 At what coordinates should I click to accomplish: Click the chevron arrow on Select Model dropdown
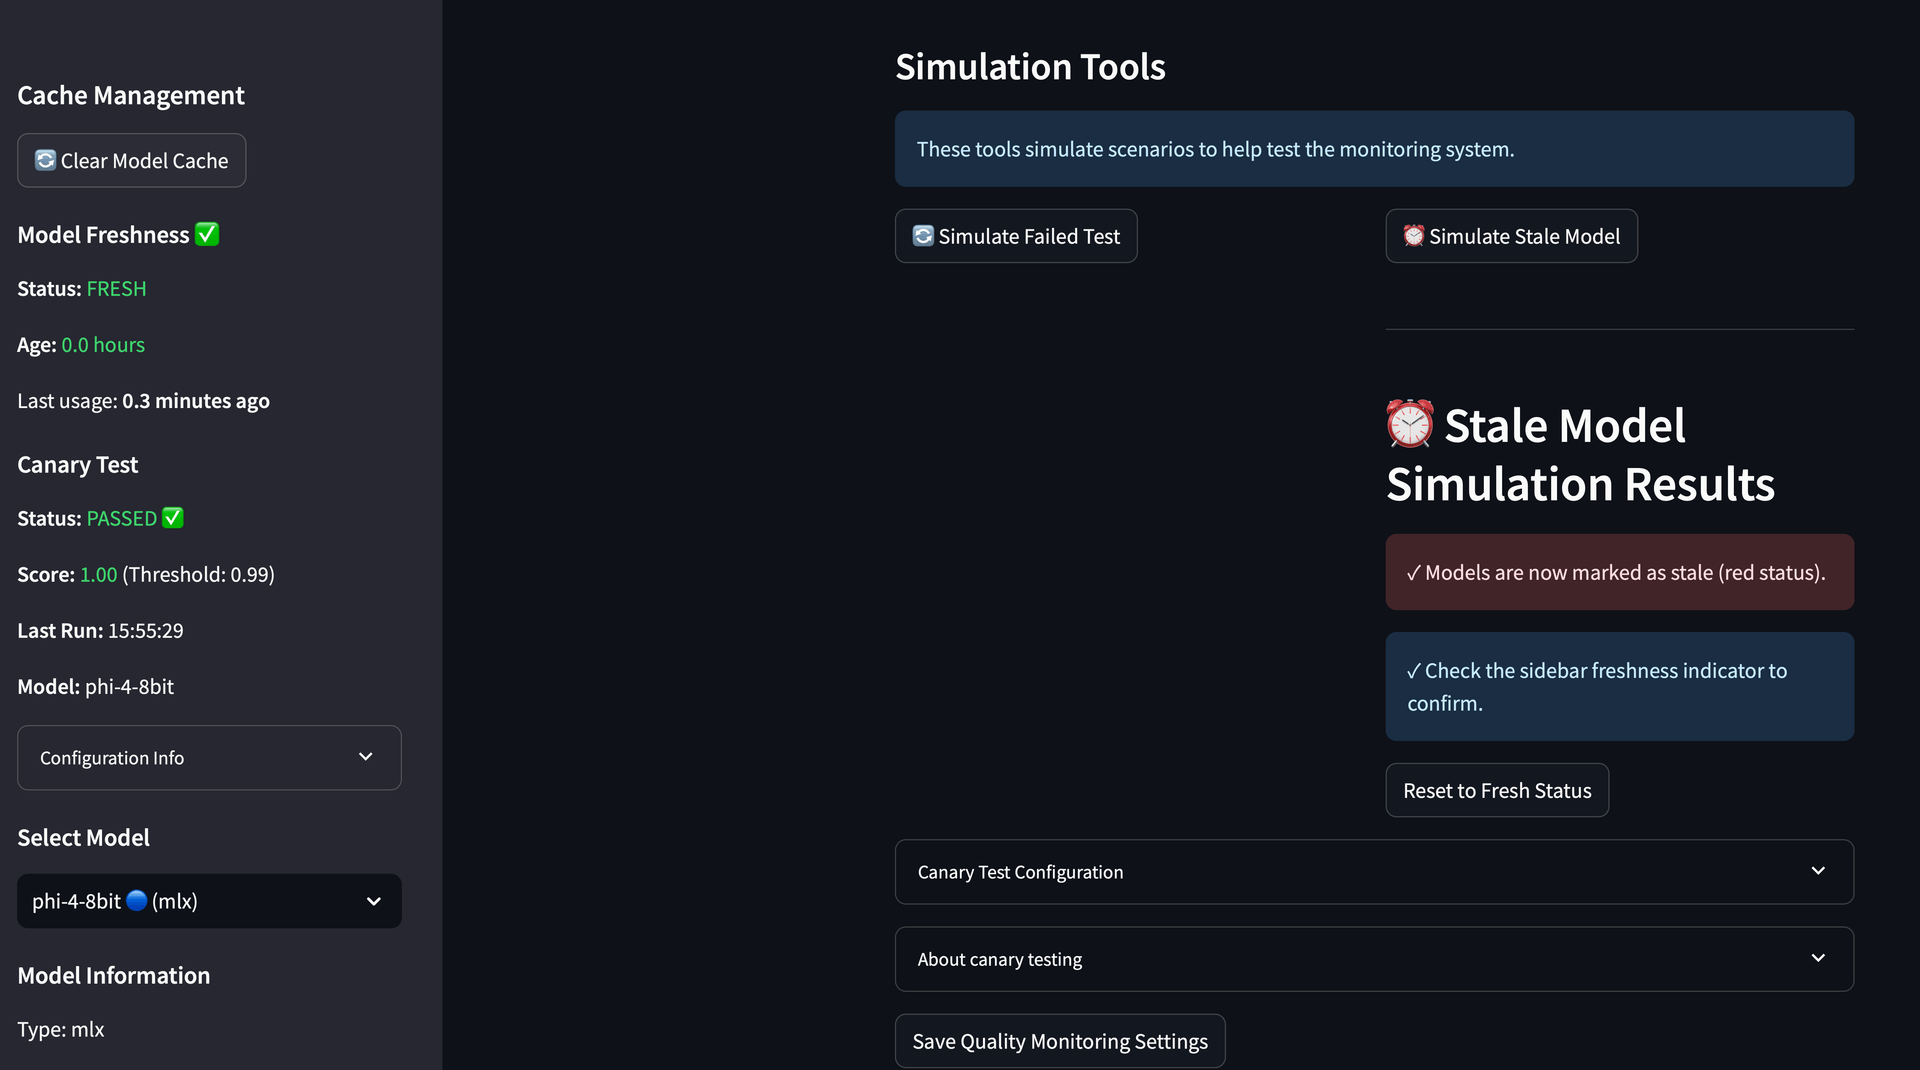pyautogui.click(x=373, y=901)
